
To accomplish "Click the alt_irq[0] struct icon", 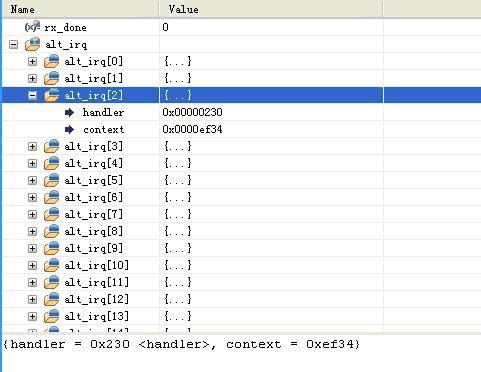I will pyautogui.click(x=51, y=61).
